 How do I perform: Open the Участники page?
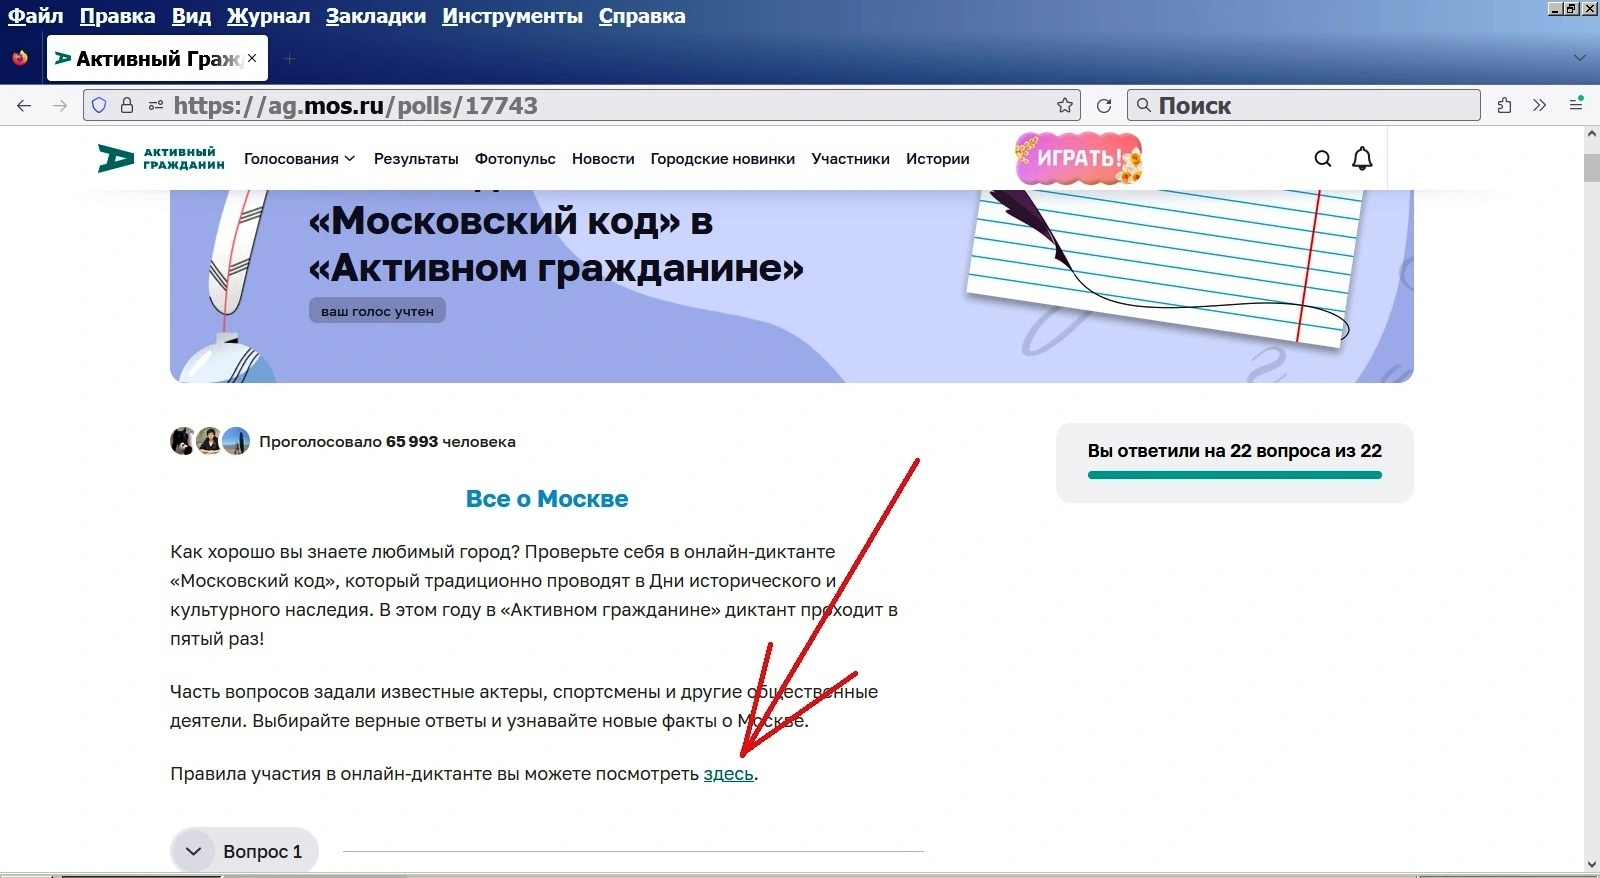pyautogui.click(x=851, y=158)
